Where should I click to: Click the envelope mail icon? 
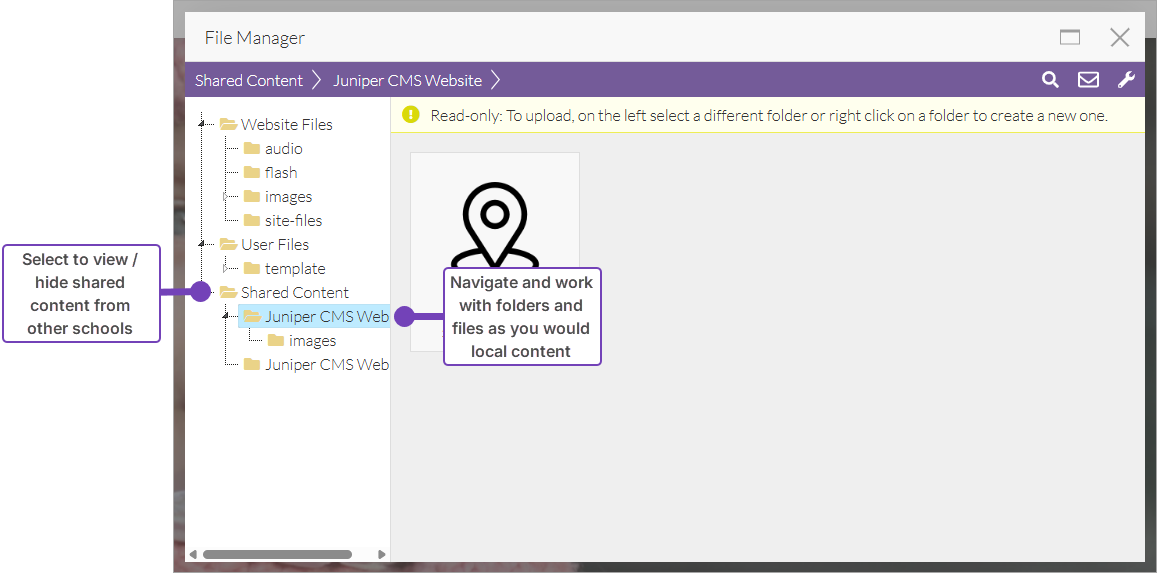coord(1088,80)
